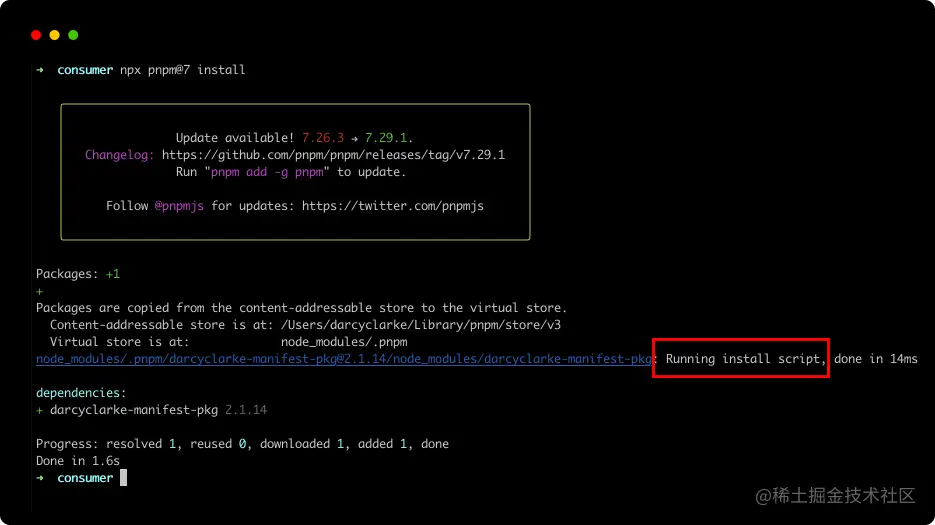
Task: Open the GitHub v7.29.1 changelog URL
Action: 333,155
